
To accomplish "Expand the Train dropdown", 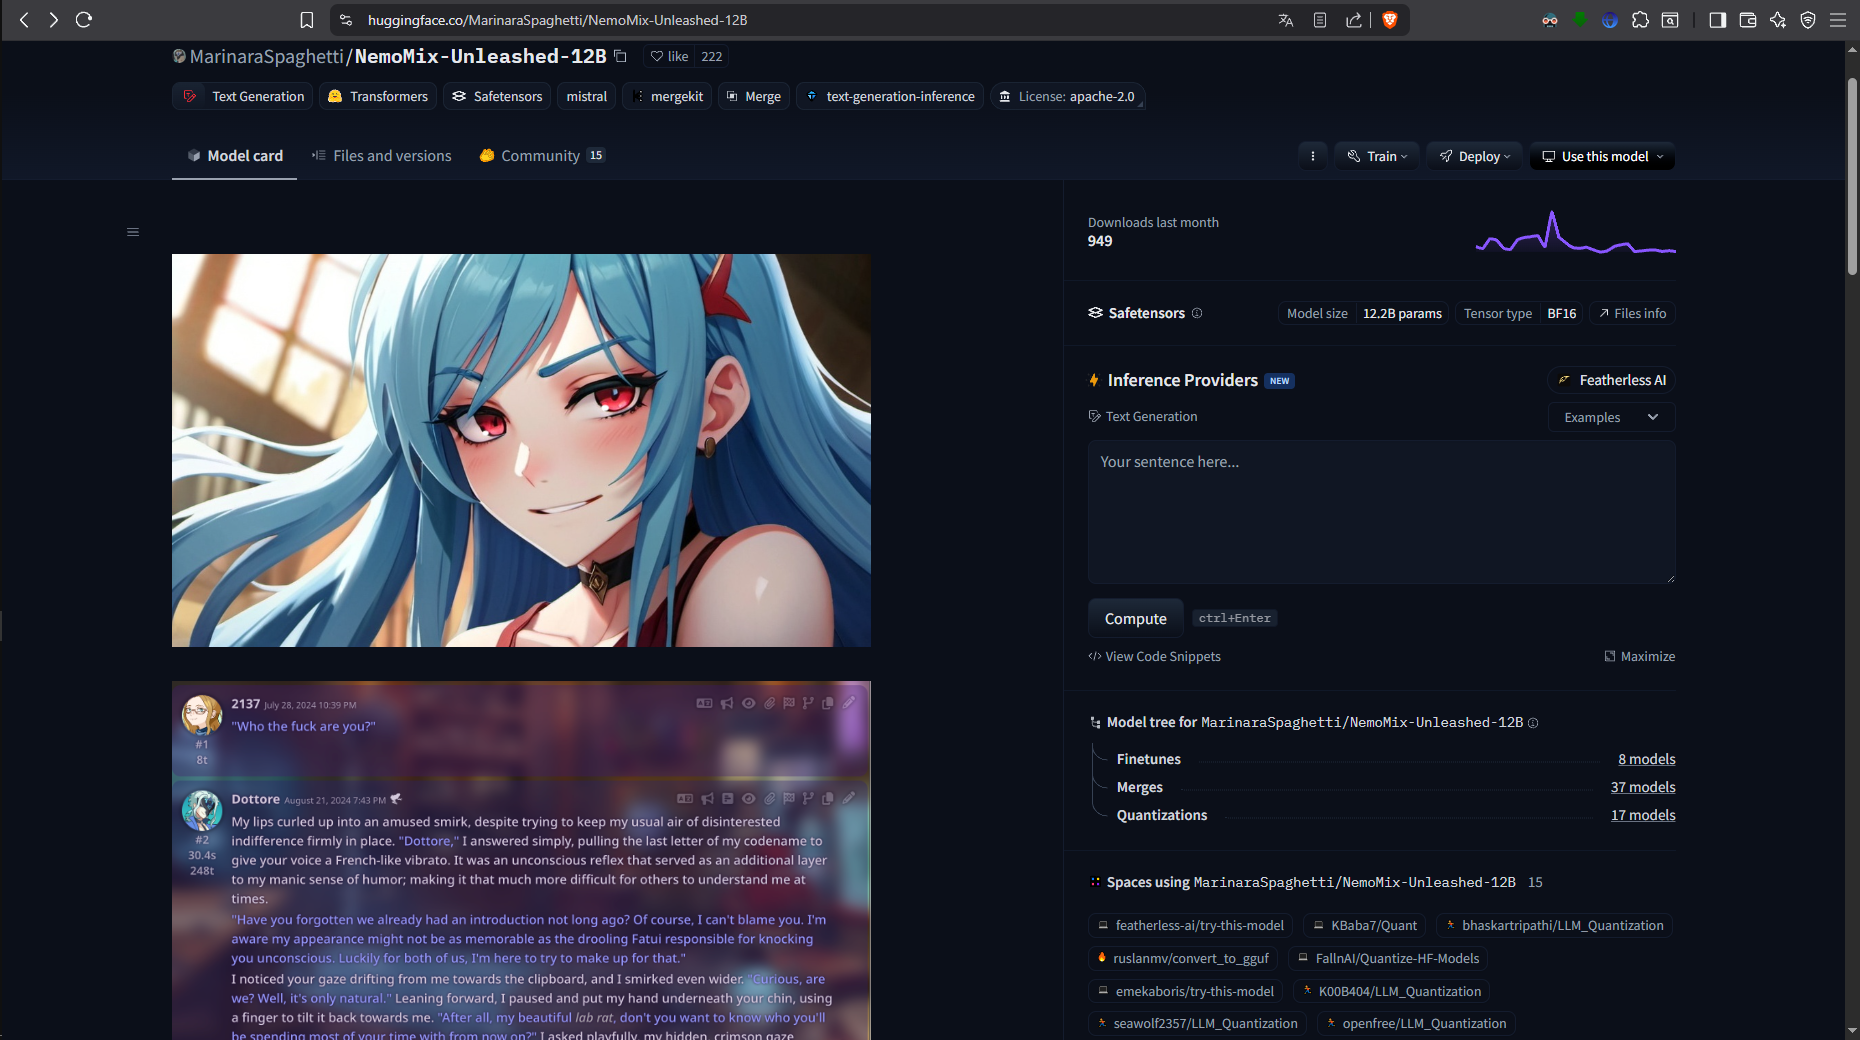I will (1377, 156).
